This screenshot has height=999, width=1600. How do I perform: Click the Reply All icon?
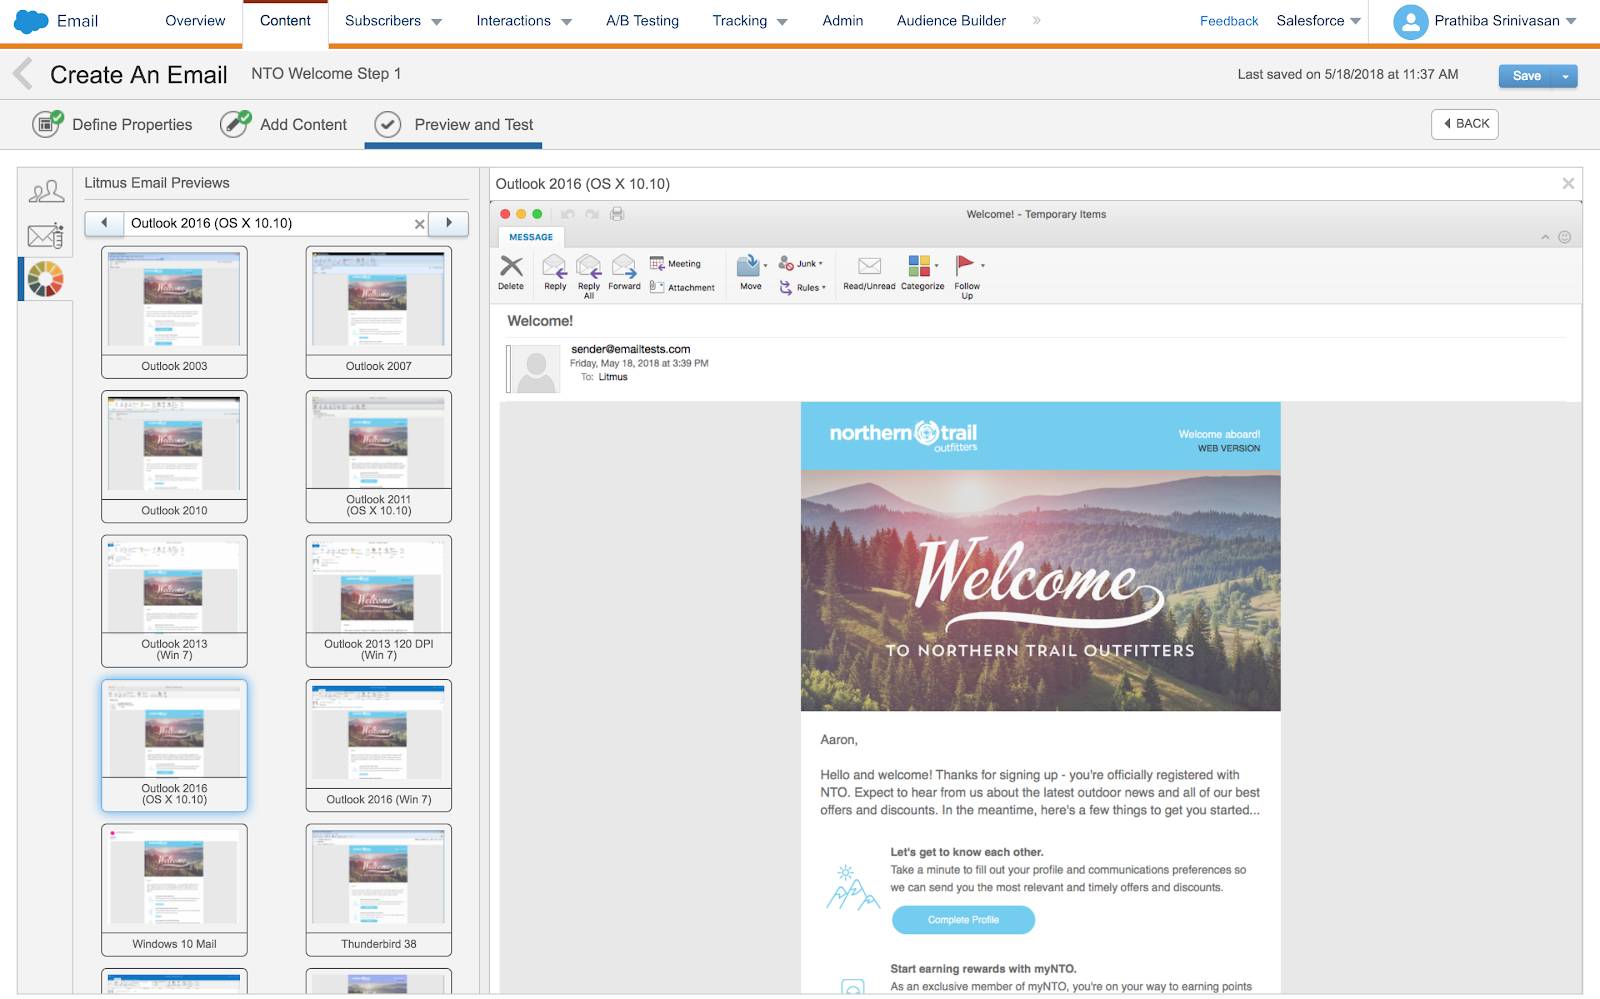pyautogui.click(x=589, y=266)
